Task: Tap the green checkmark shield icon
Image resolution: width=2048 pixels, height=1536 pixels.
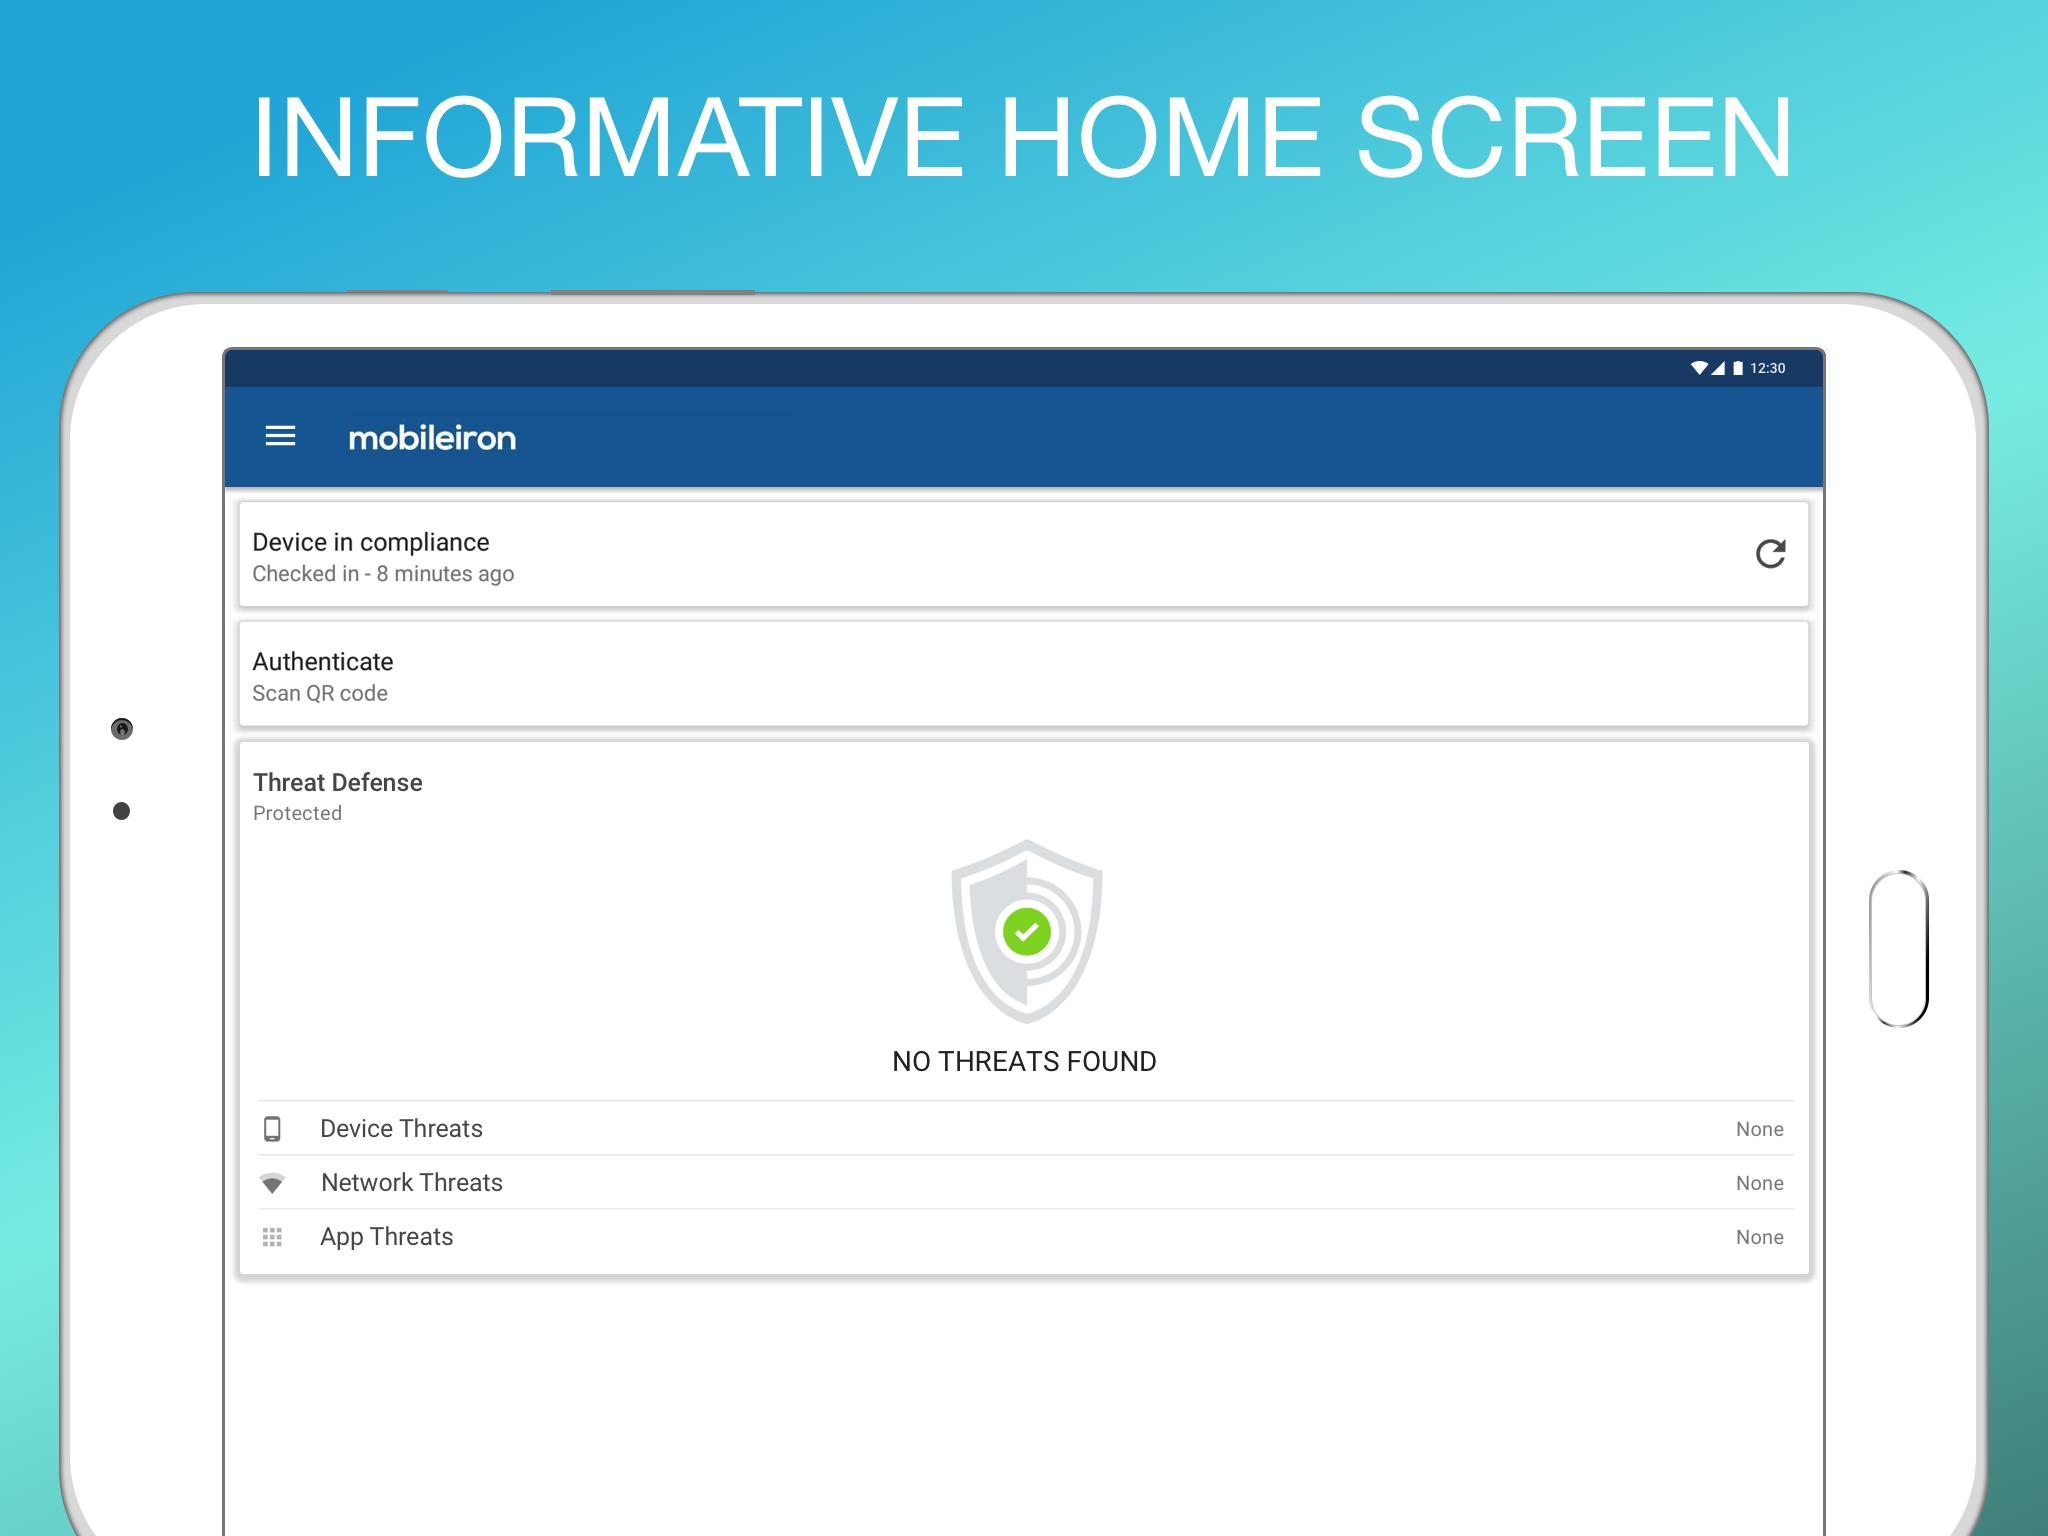Action: [1026, 931]
